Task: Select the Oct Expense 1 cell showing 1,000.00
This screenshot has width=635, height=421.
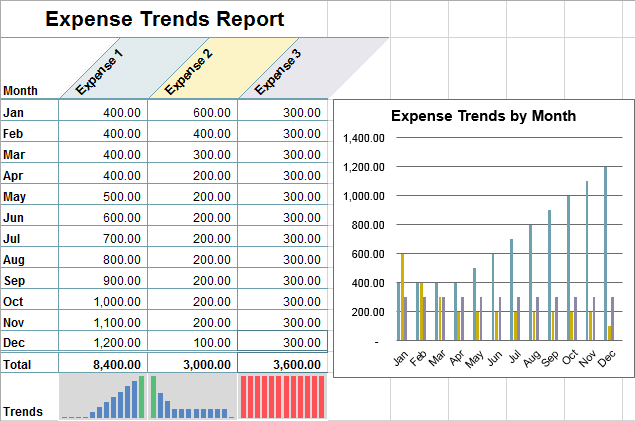Action: coord(103,301)
